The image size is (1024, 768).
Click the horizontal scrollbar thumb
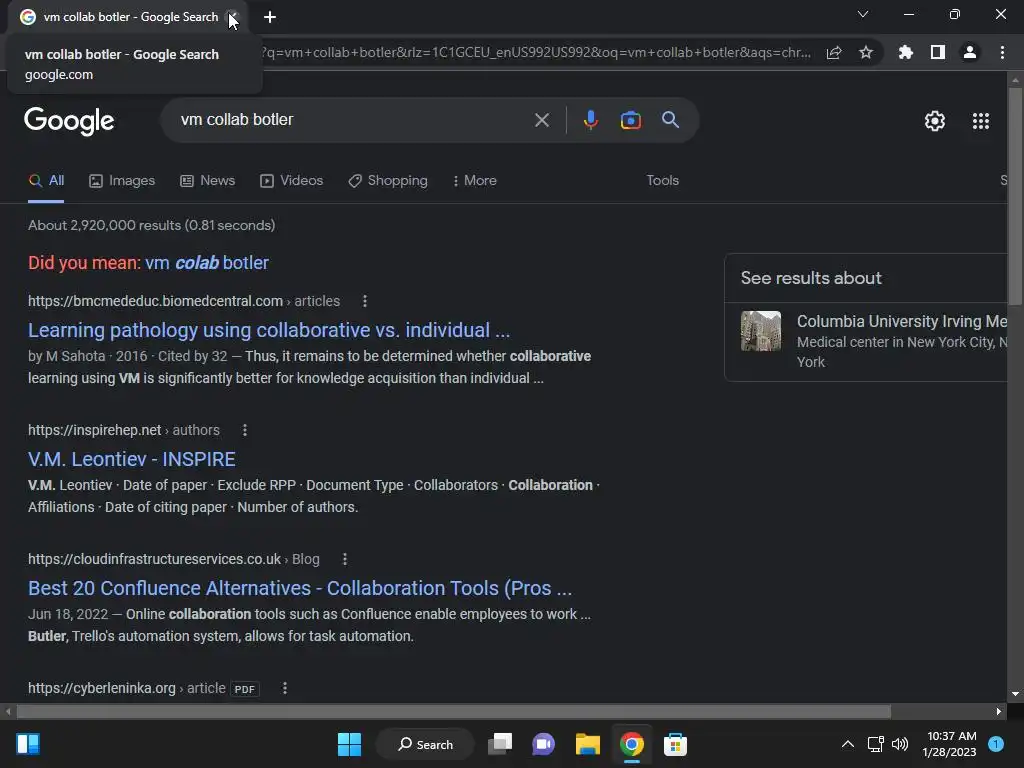pyautogui.click(x=453, y=711)
